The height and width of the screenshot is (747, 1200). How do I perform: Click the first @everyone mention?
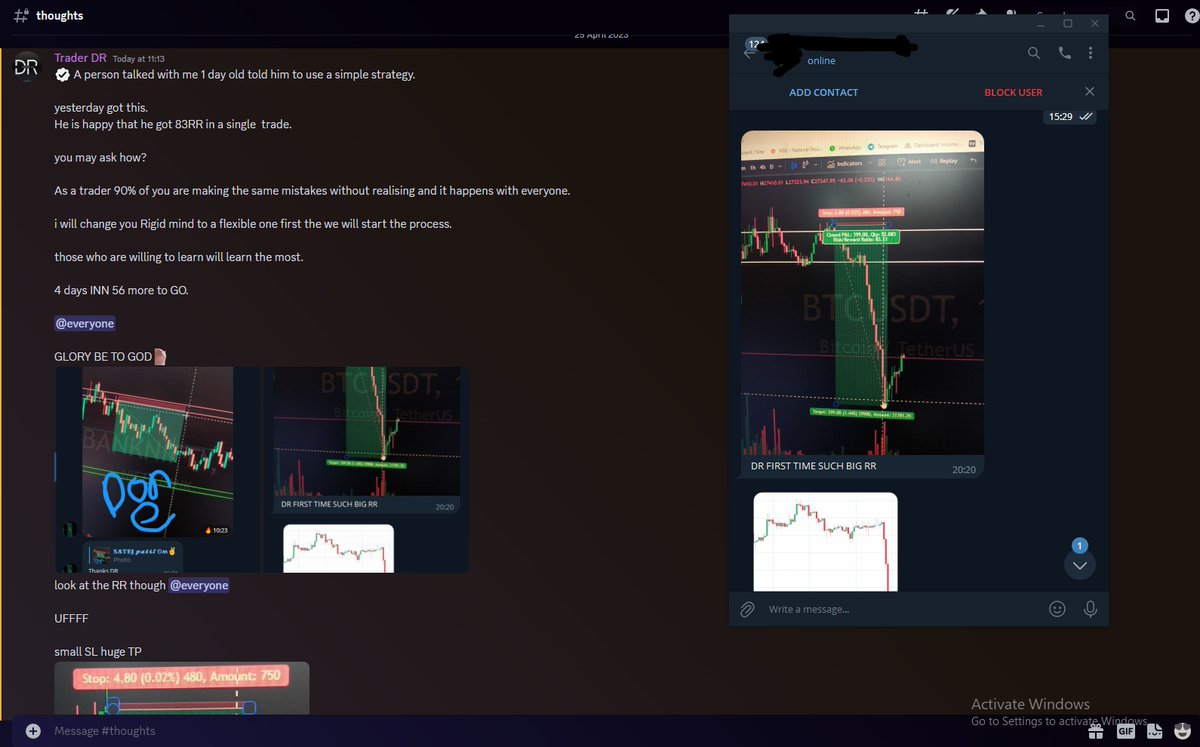(85, 324)
